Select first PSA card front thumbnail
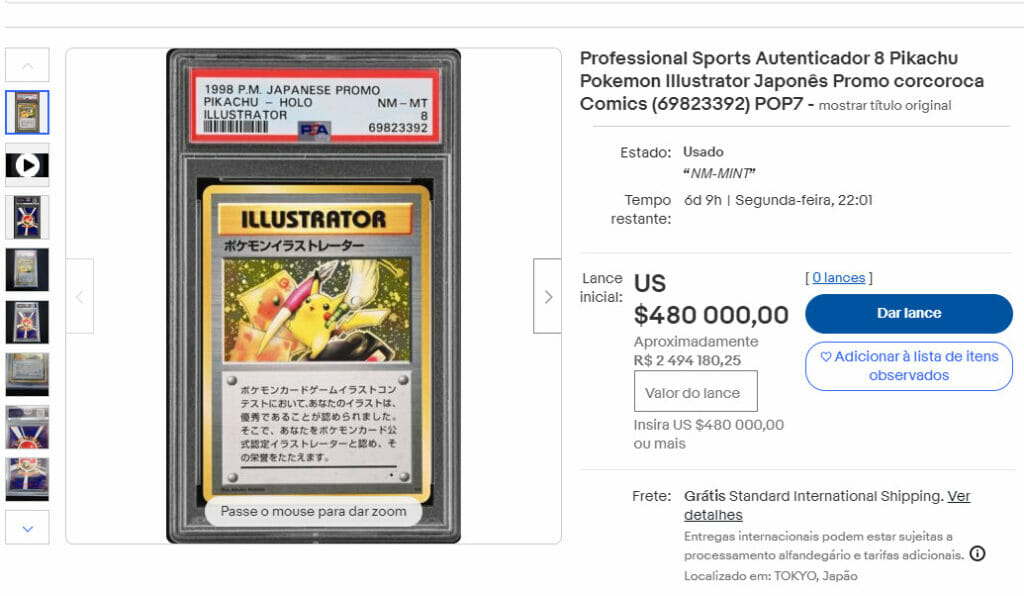Image resolution: width=1024 pixels, height=596 pixels. pos(27,113)
